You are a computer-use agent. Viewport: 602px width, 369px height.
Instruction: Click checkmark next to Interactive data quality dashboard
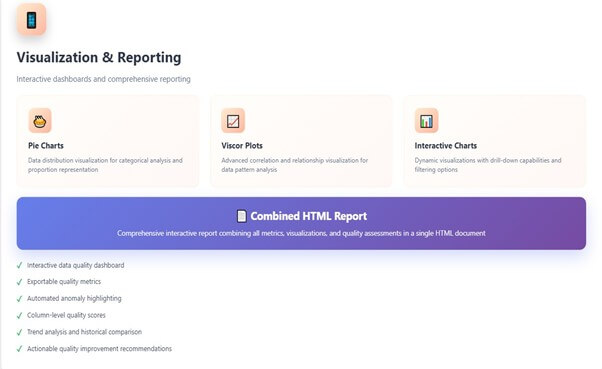pos(20,265)
